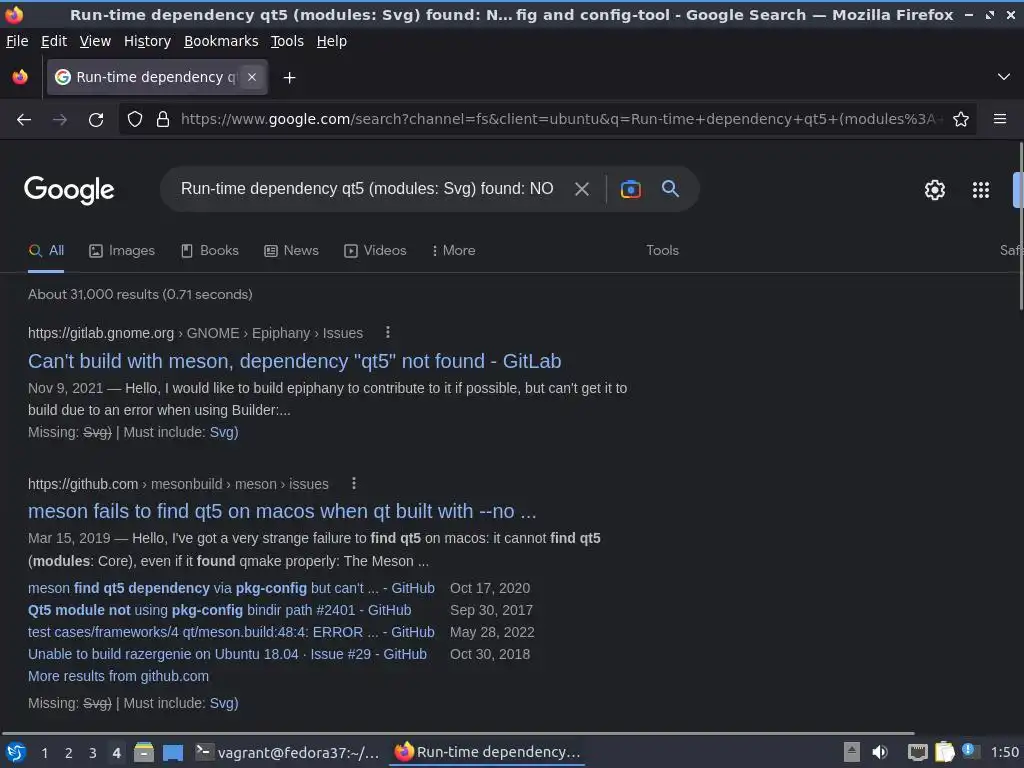Open the Bookmarks menu
The width and height of the screenshot is (1024, 768).
click(221, 41)
